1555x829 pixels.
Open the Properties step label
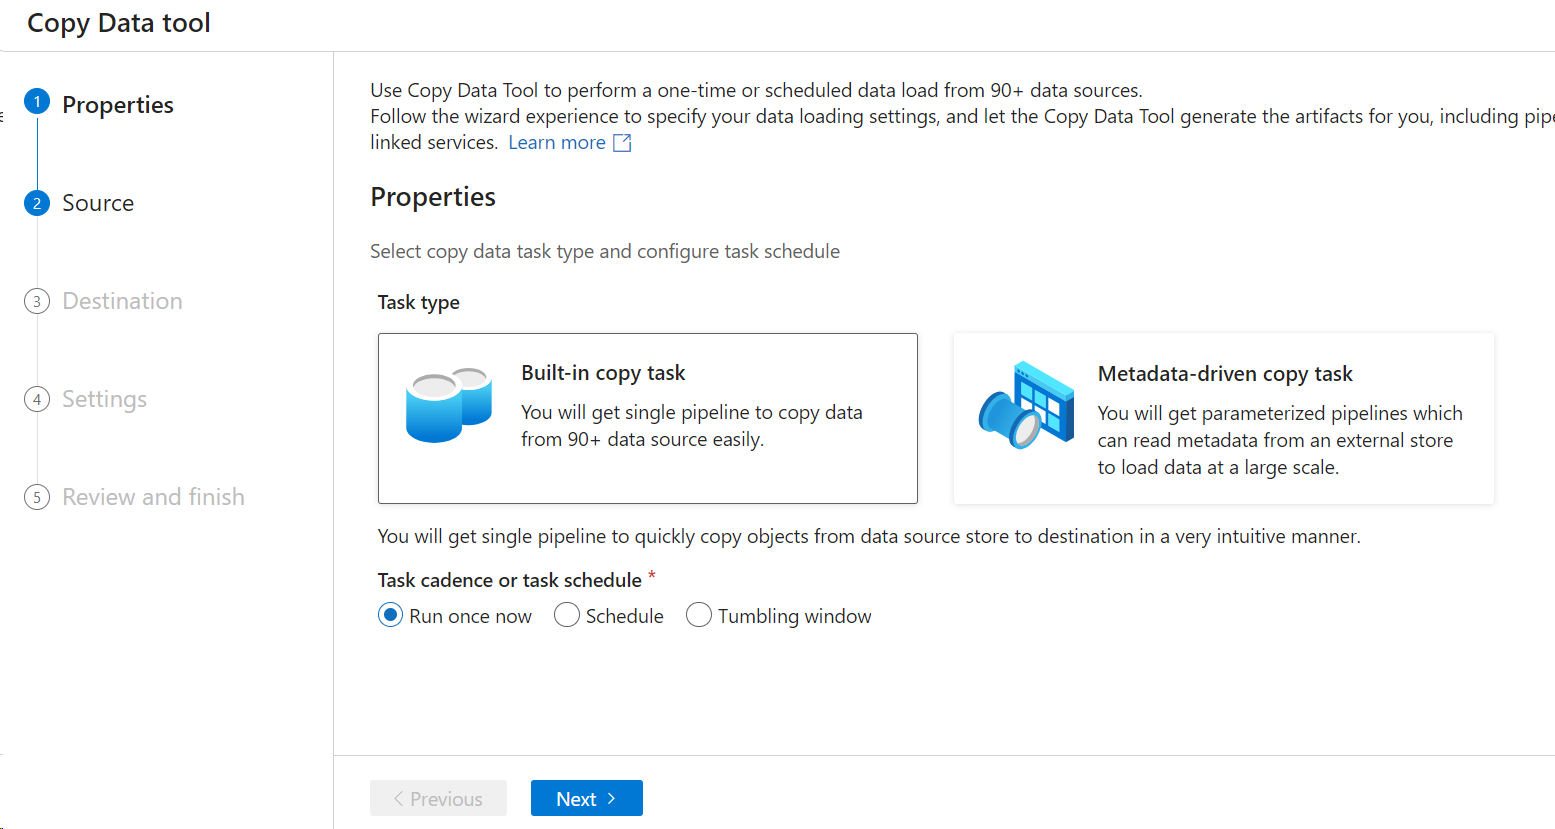pyautogui.click(x=118, y=105)
